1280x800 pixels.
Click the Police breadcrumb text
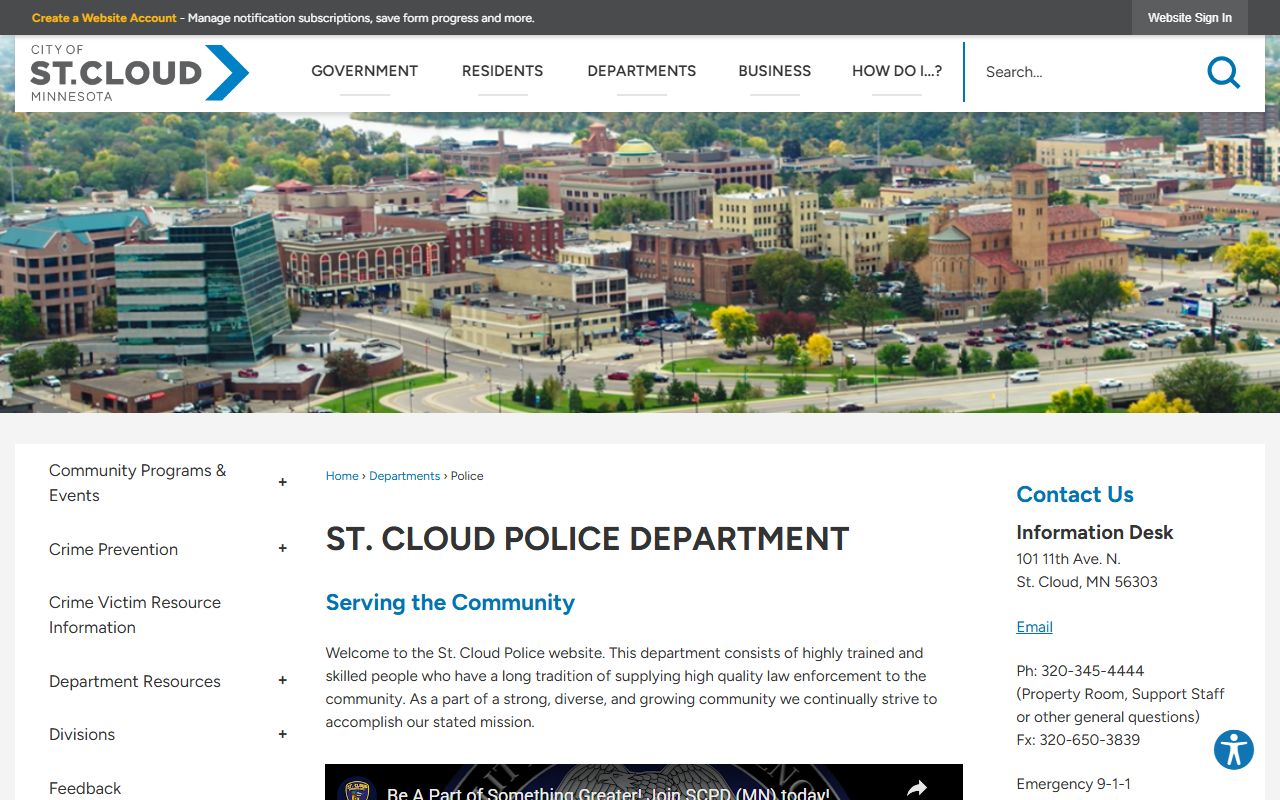click(x=467, y=476)
